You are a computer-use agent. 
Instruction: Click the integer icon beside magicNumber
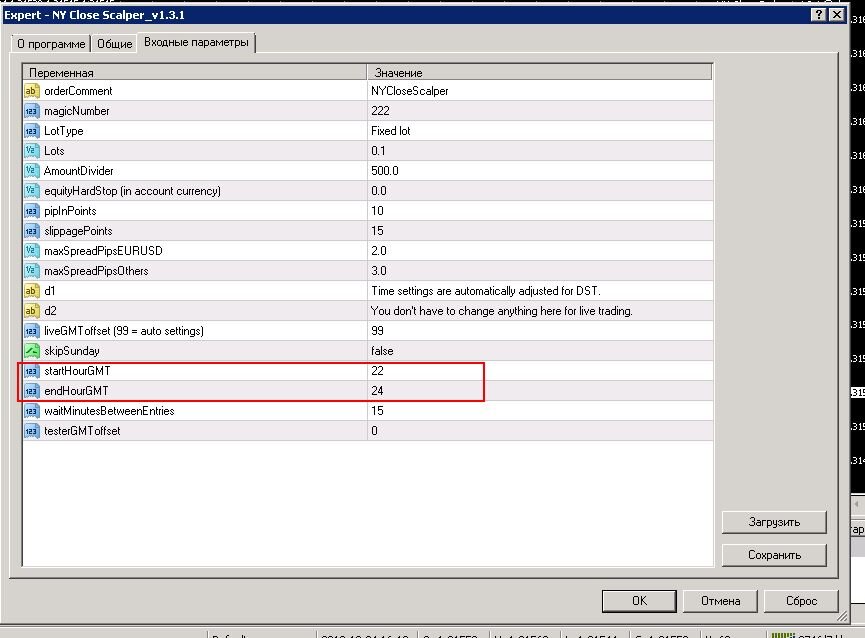tap(31, 111)
